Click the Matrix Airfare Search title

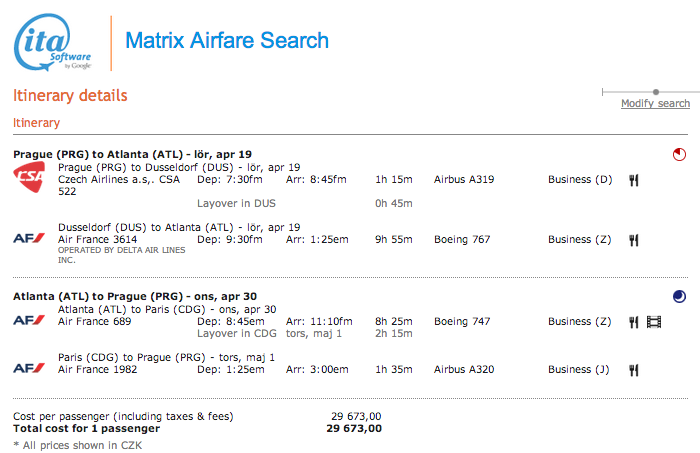click(x=227, y=40)
